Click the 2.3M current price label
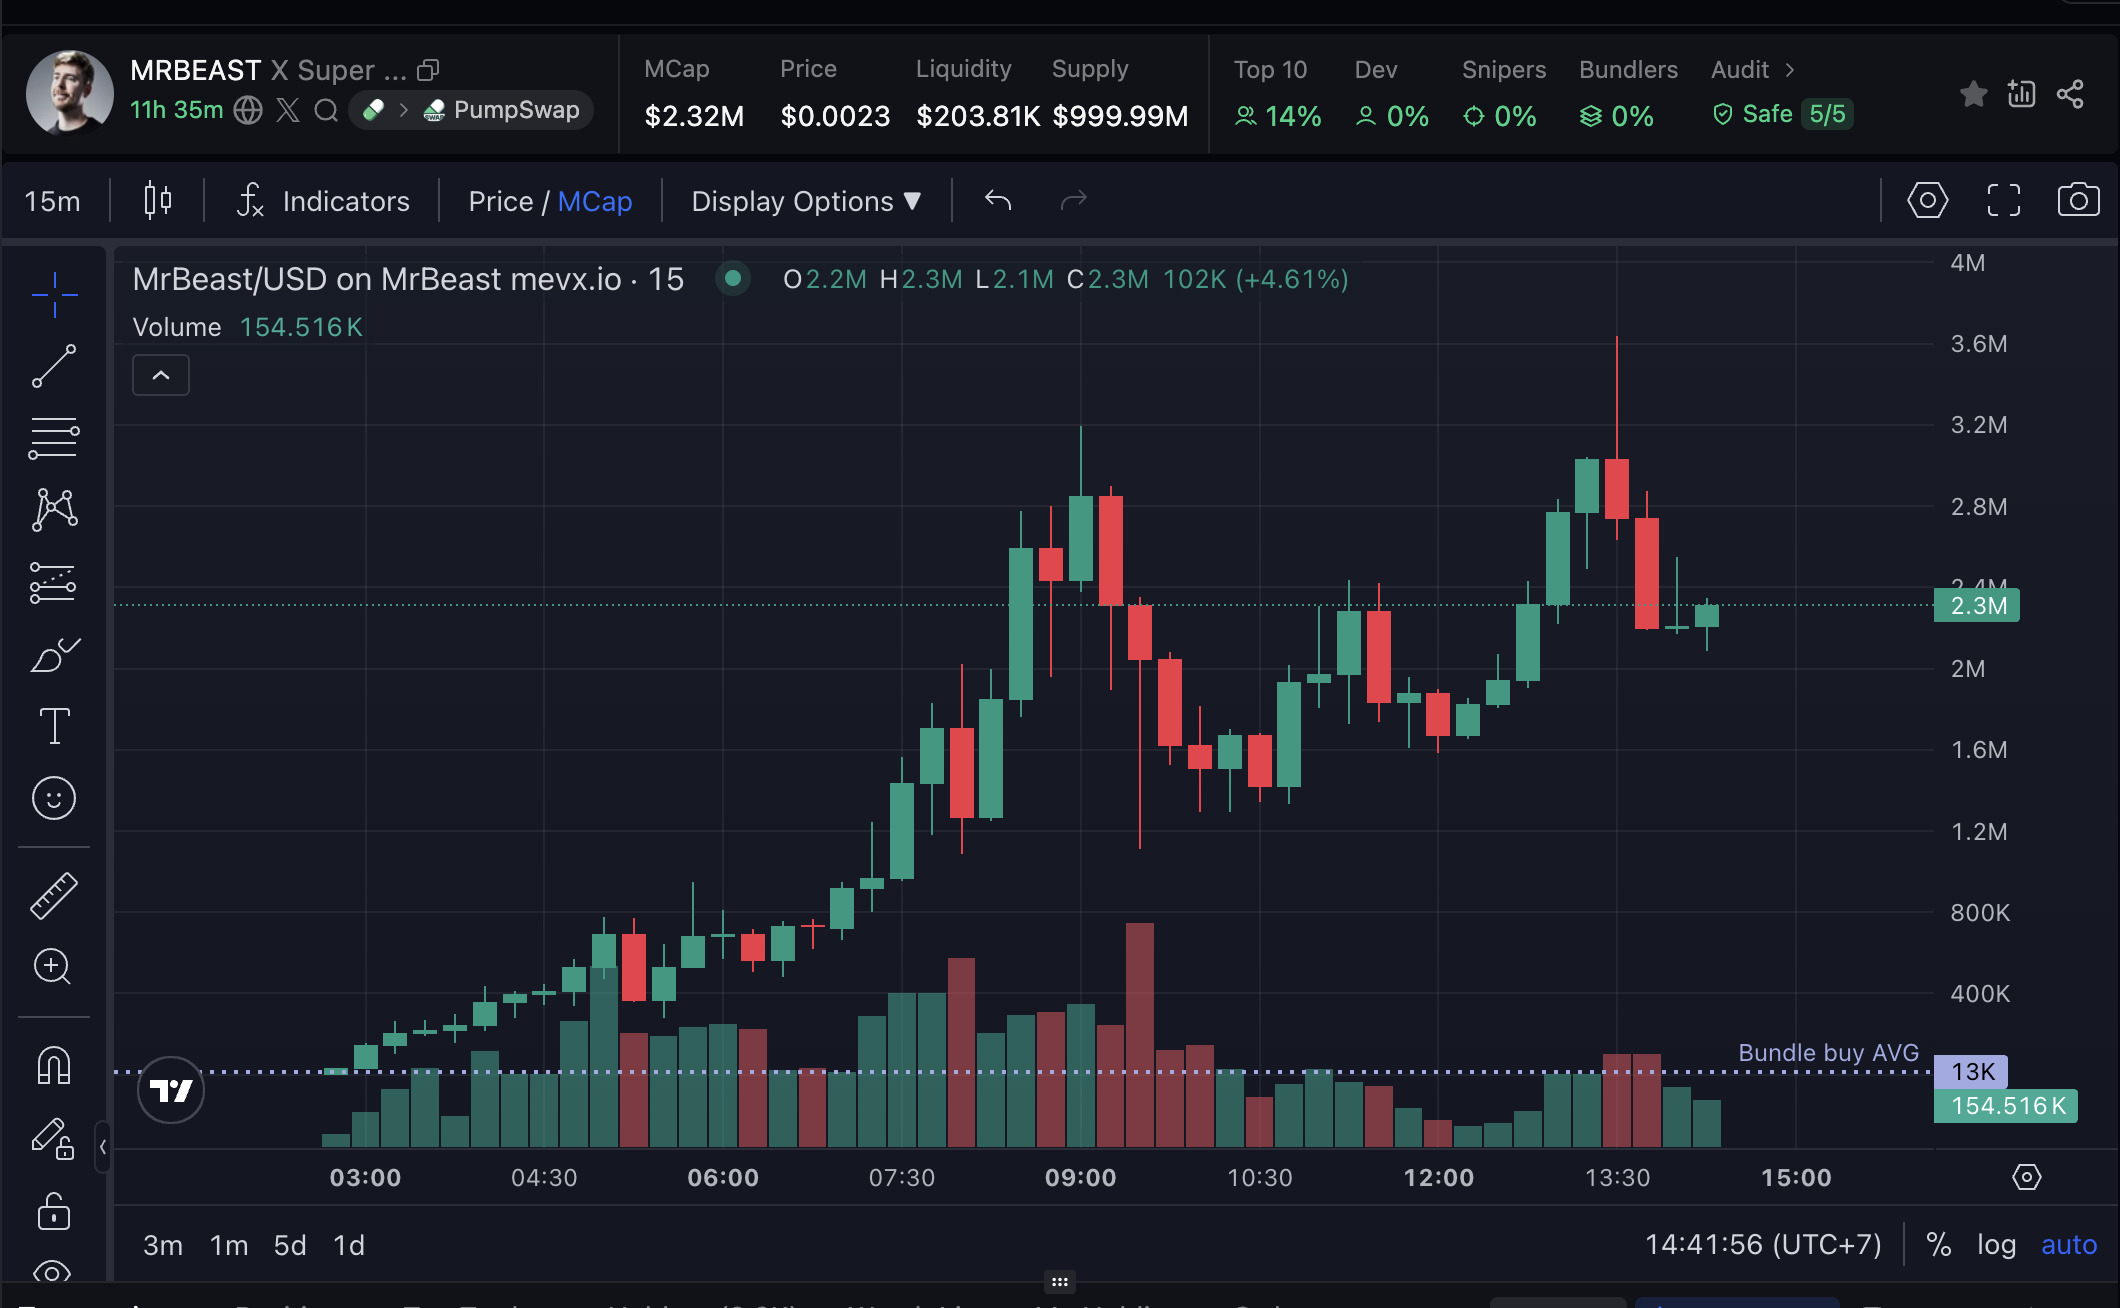This screenshot has width=2120, height=1308. [1977, 605]
